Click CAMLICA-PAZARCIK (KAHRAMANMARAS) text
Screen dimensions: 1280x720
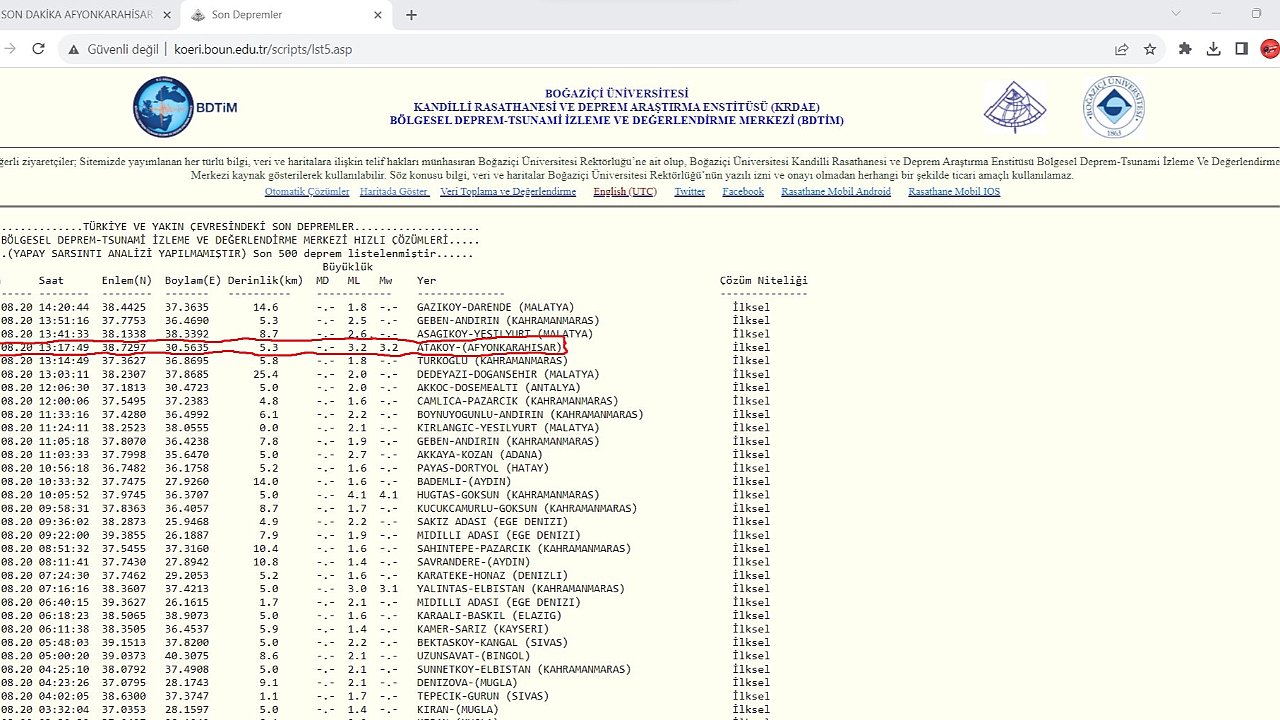coord(517,401)
